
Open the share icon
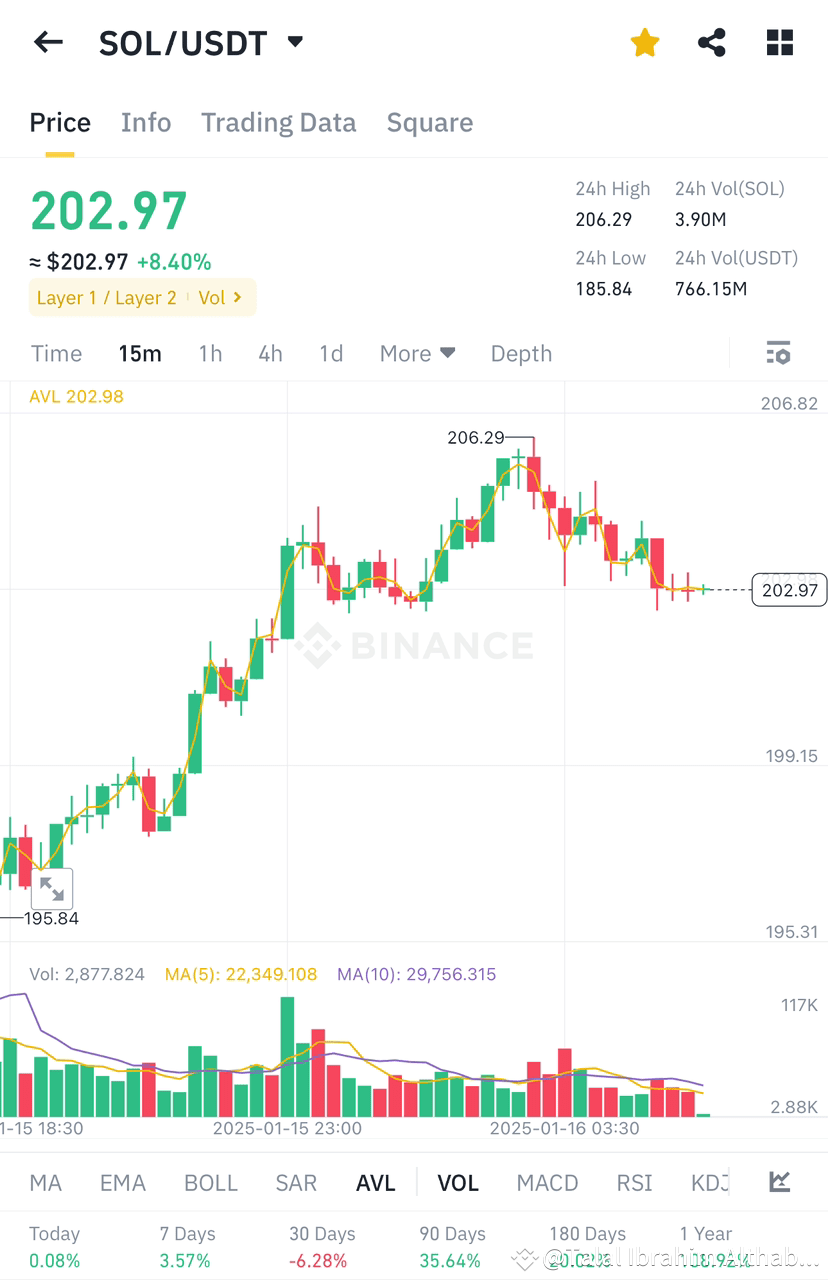coord(711,42)
